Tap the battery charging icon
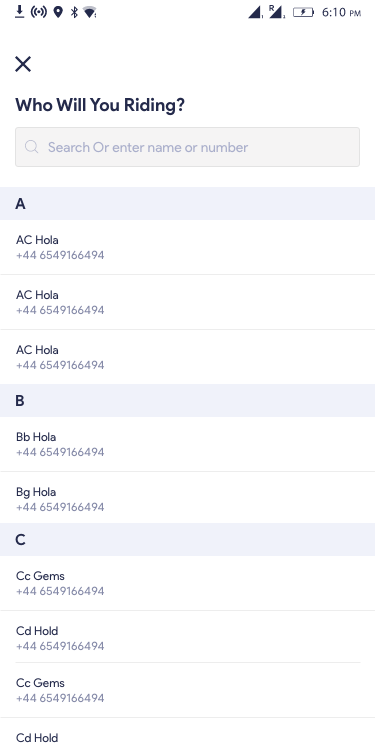 [303, 12]
